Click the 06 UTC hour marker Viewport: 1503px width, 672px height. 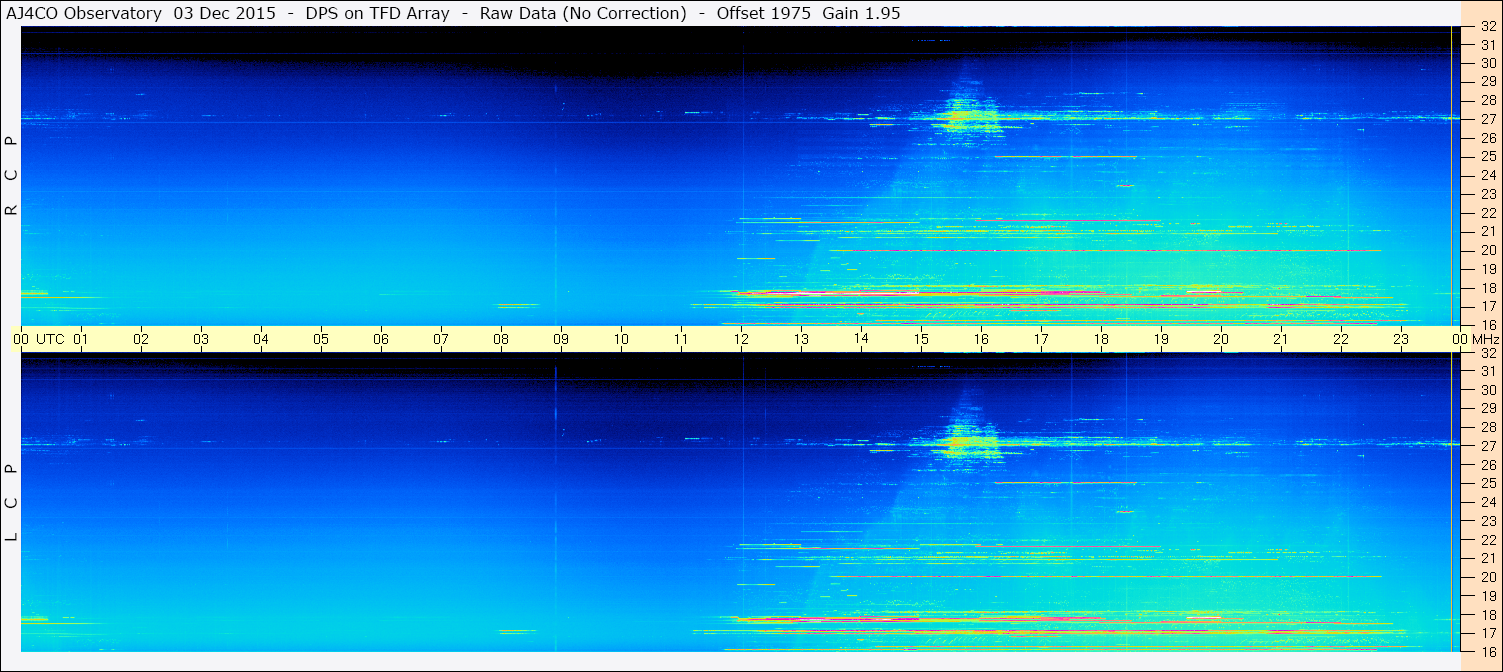[x=381, y=339]
